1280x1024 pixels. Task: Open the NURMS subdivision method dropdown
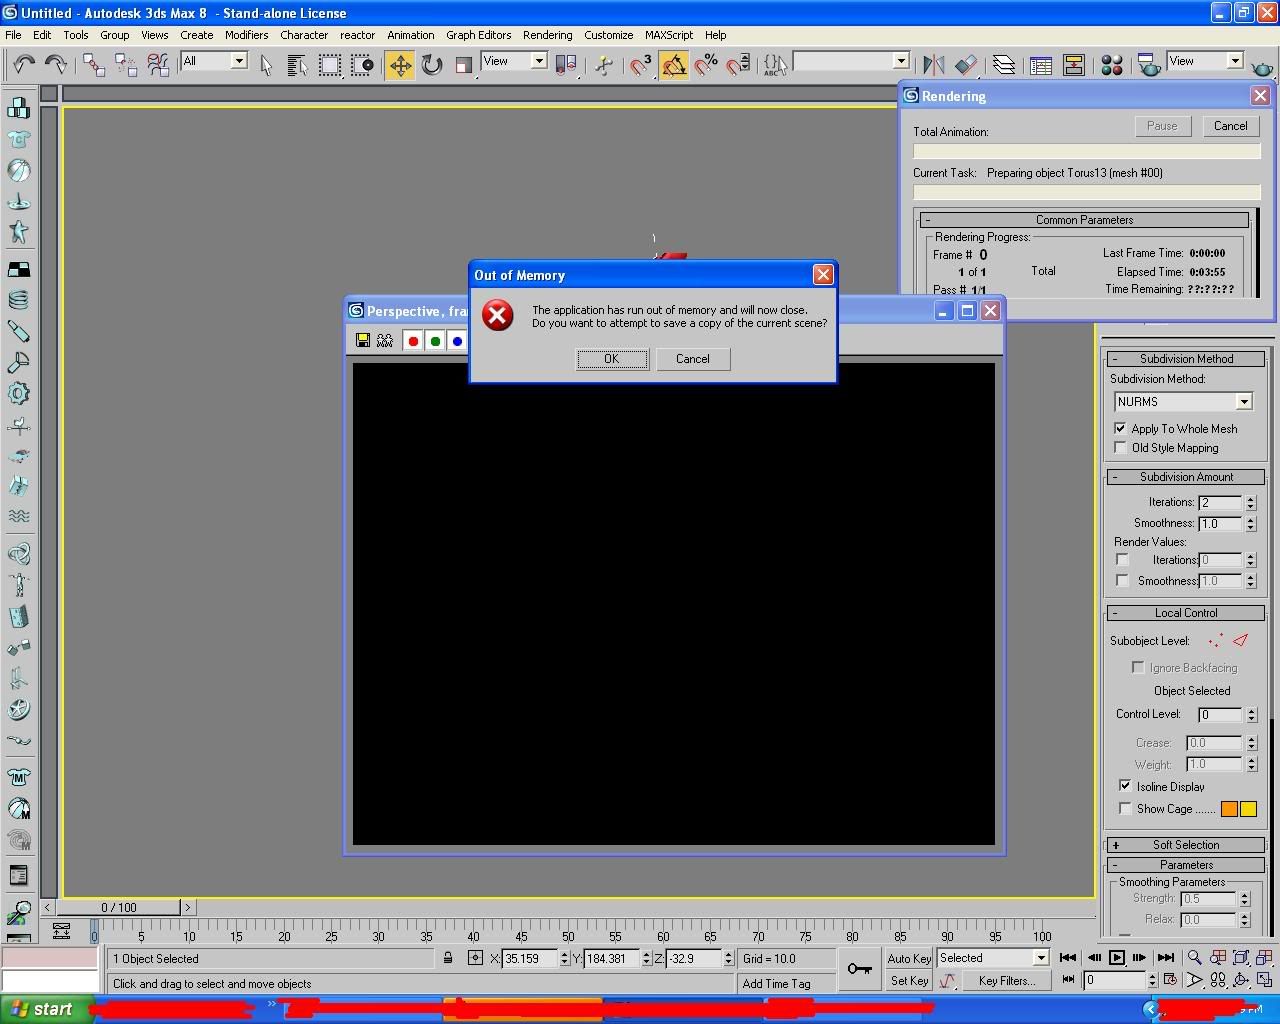click(1244, 401)
